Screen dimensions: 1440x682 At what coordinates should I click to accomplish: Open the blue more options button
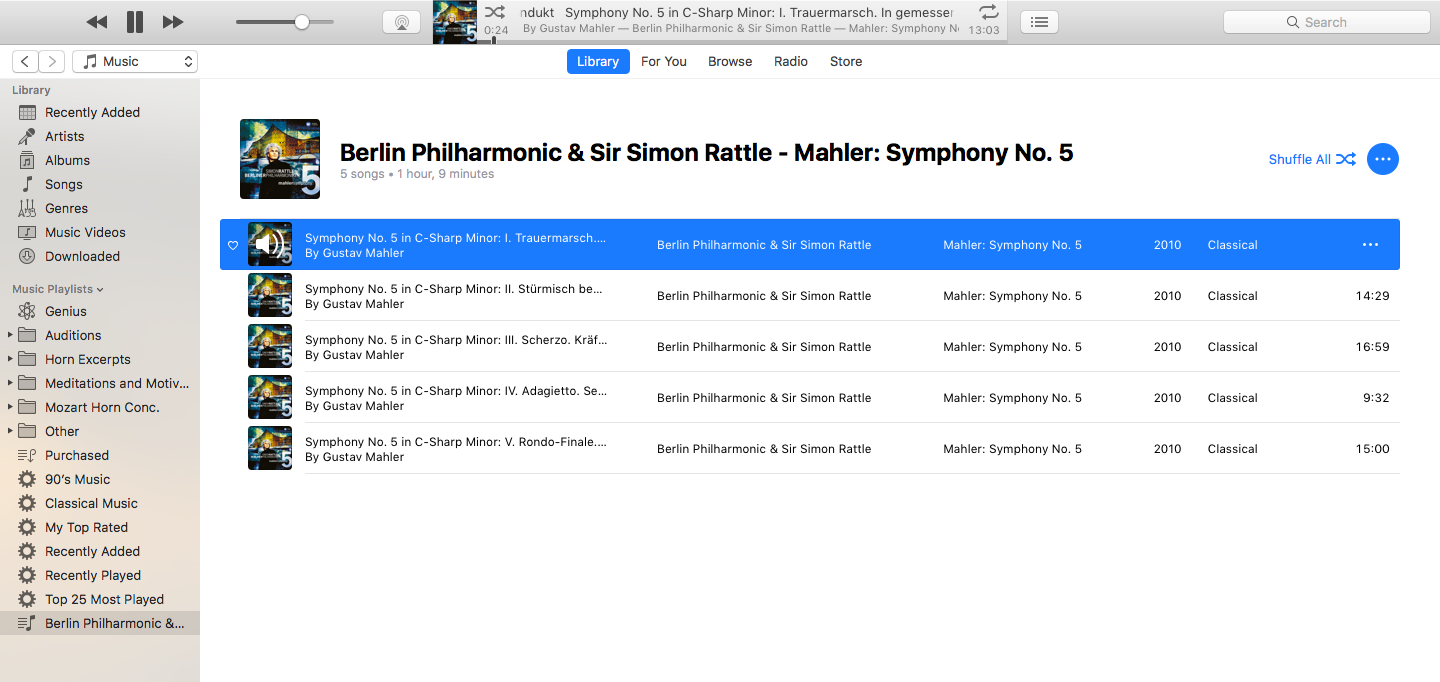1382,159
